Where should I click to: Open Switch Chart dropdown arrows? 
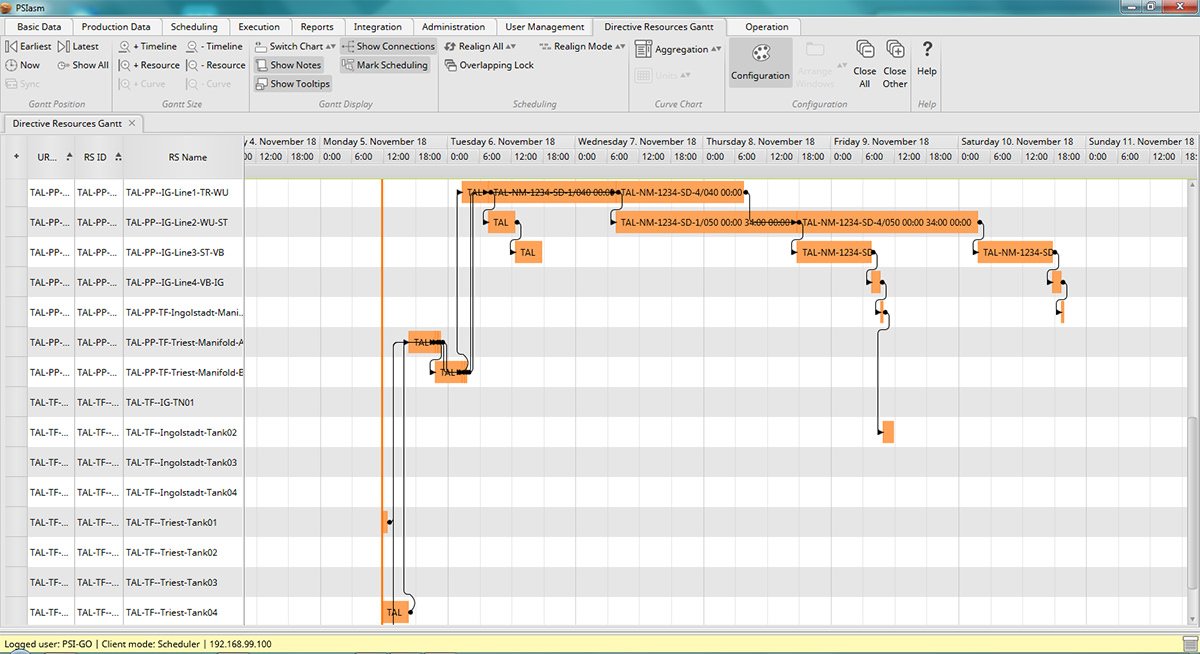click(x=331, y=47)
